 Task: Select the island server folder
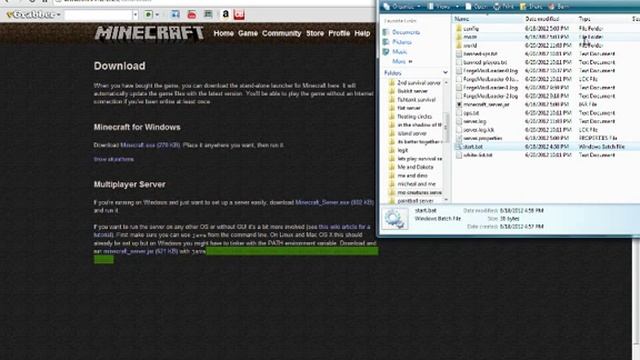pos(407,133)
